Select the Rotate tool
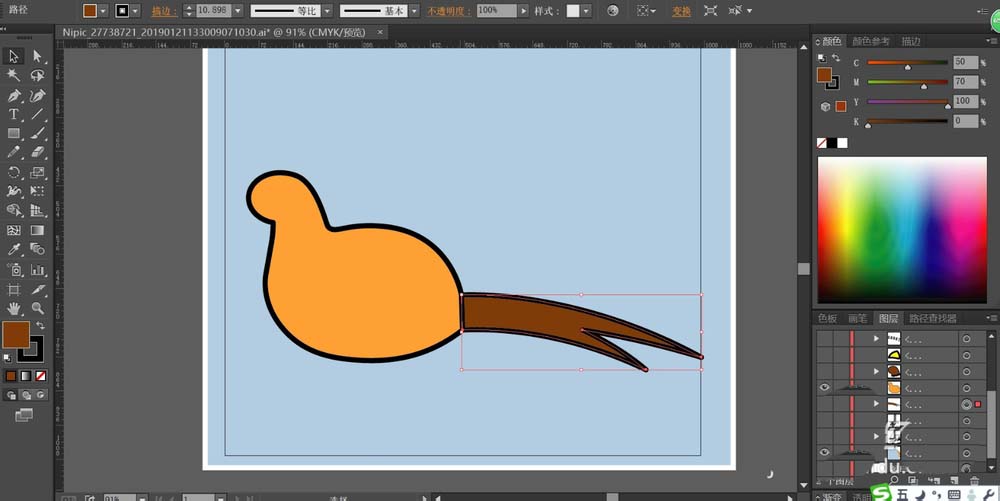Screen dimensions: 1000x501 tap(14, 172)
